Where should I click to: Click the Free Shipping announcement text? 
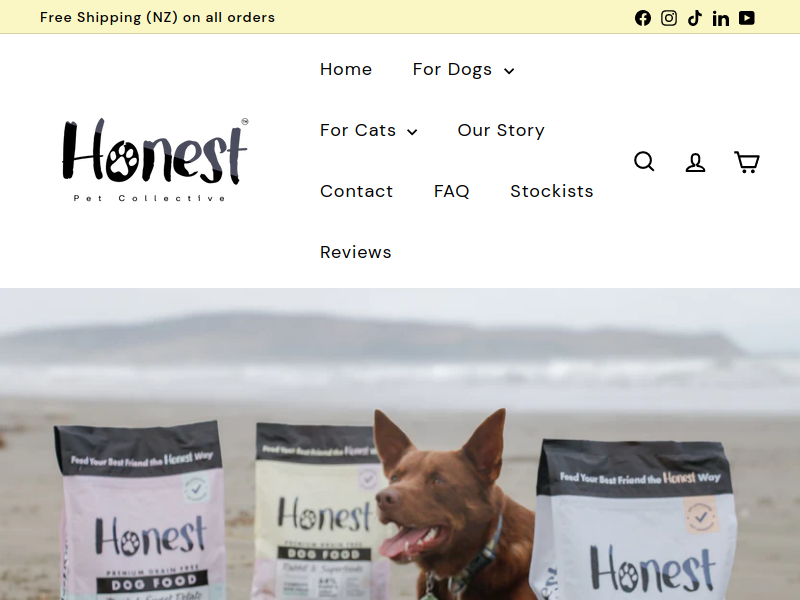[157, 17]
